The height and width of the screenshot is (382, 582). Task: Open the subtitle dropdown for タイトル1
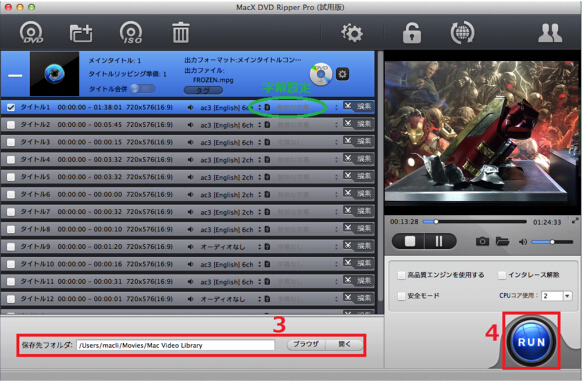click(x=336, y=108)
